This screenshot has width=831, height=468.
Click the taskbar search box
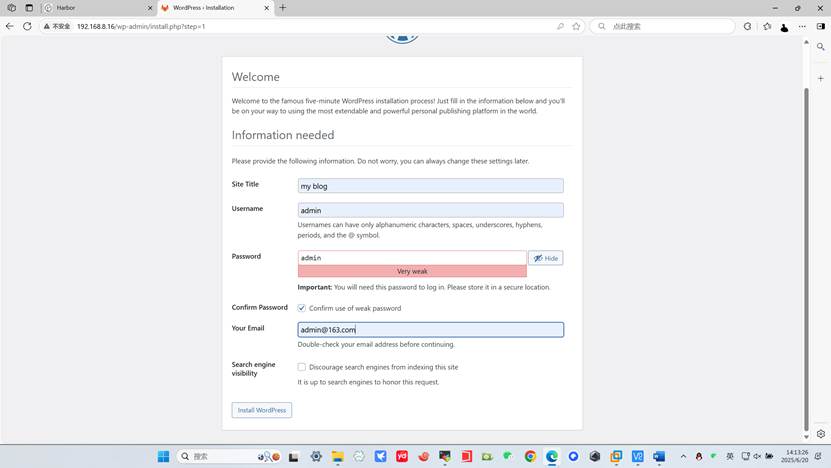pos(229,456)
